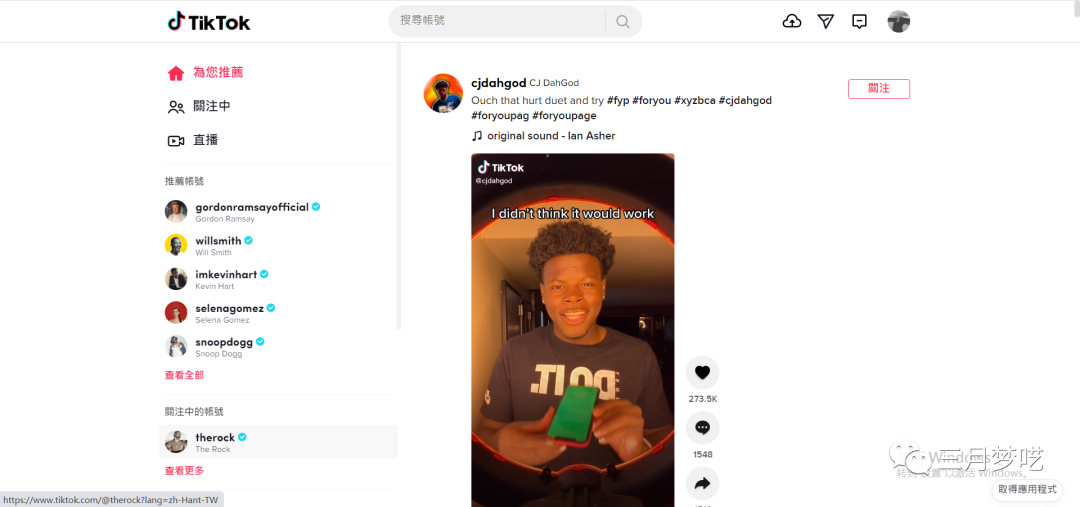1080x507 pixels.
Task: Expand suggested accounts with 查看全部
Action: pyautogui.click(x=184, y=375)
